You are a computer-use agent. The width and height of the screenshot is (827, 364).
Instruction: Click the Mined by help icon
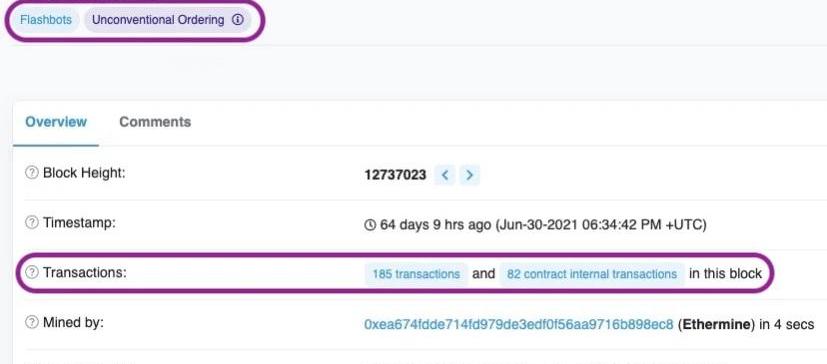32,322
